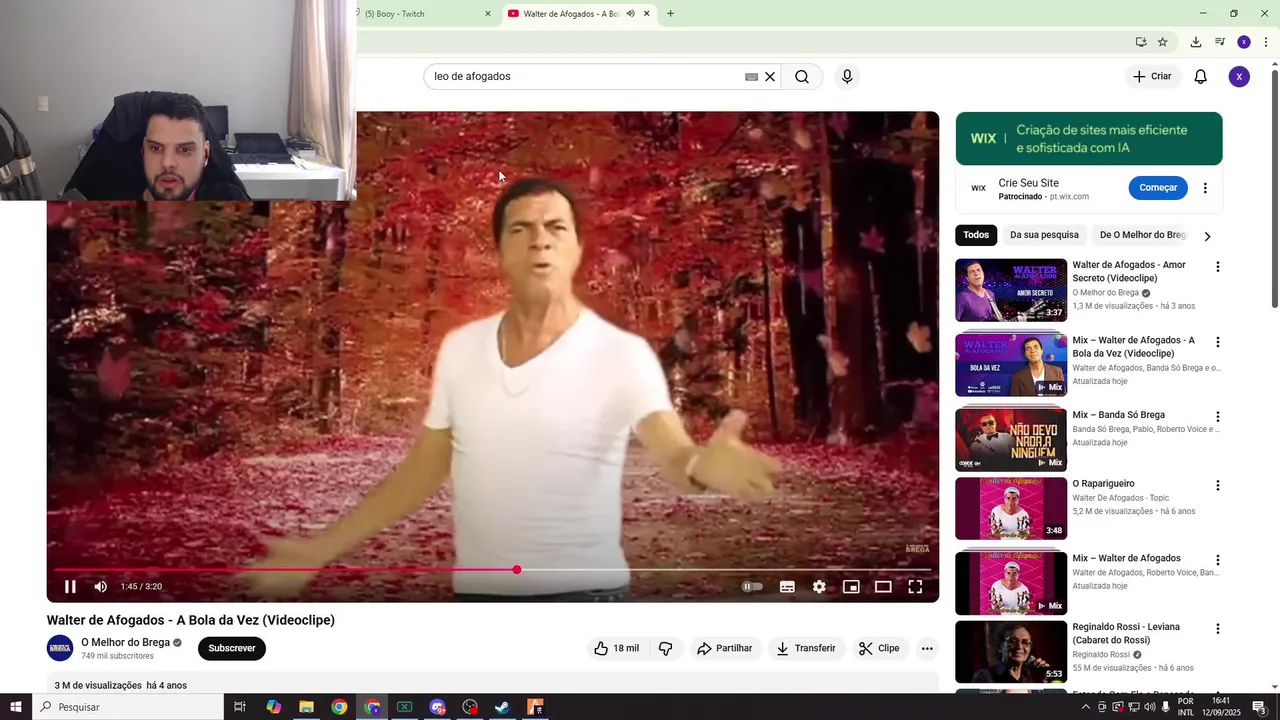
Task: Open Amor Secreto video thumbnail
Action: 1011,290
